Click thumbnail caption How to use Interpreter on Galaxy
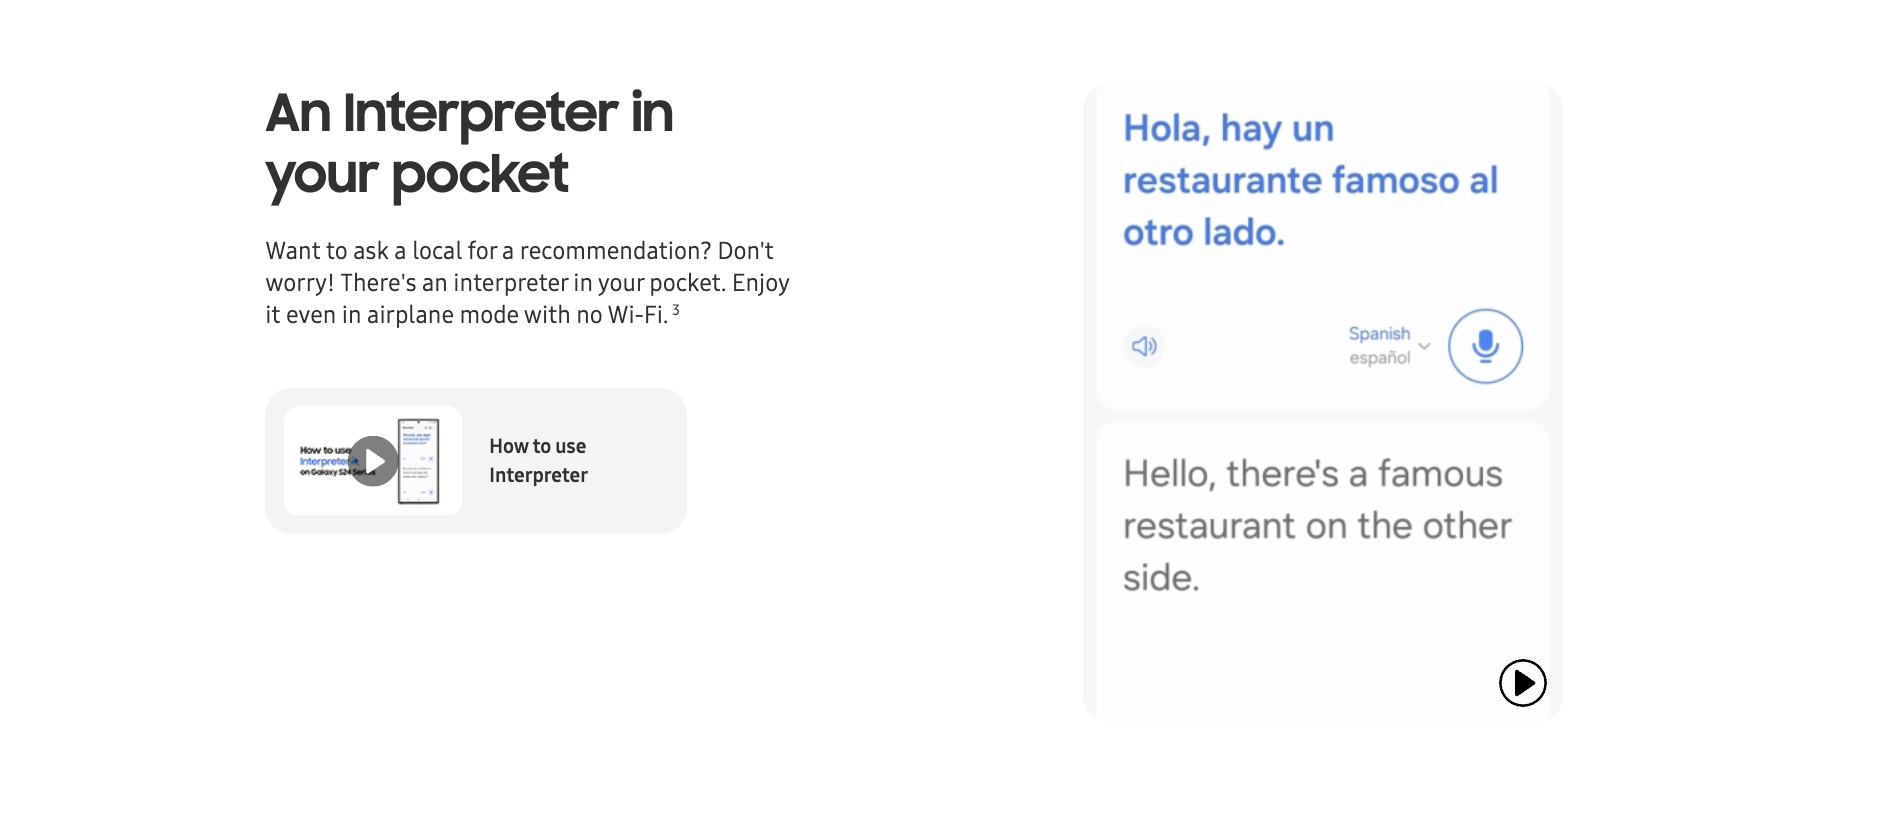 325,461
